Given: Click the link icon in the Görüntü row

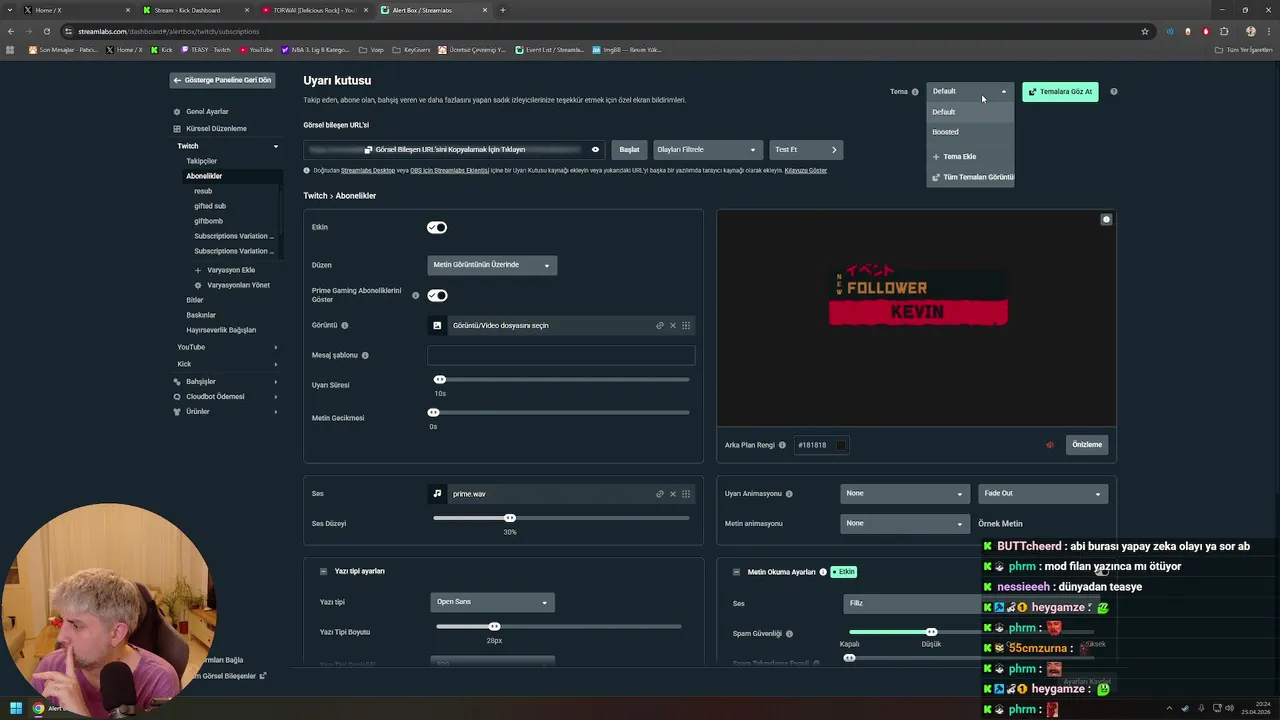Looking at the screenshot, I should (x=660, y=325).
